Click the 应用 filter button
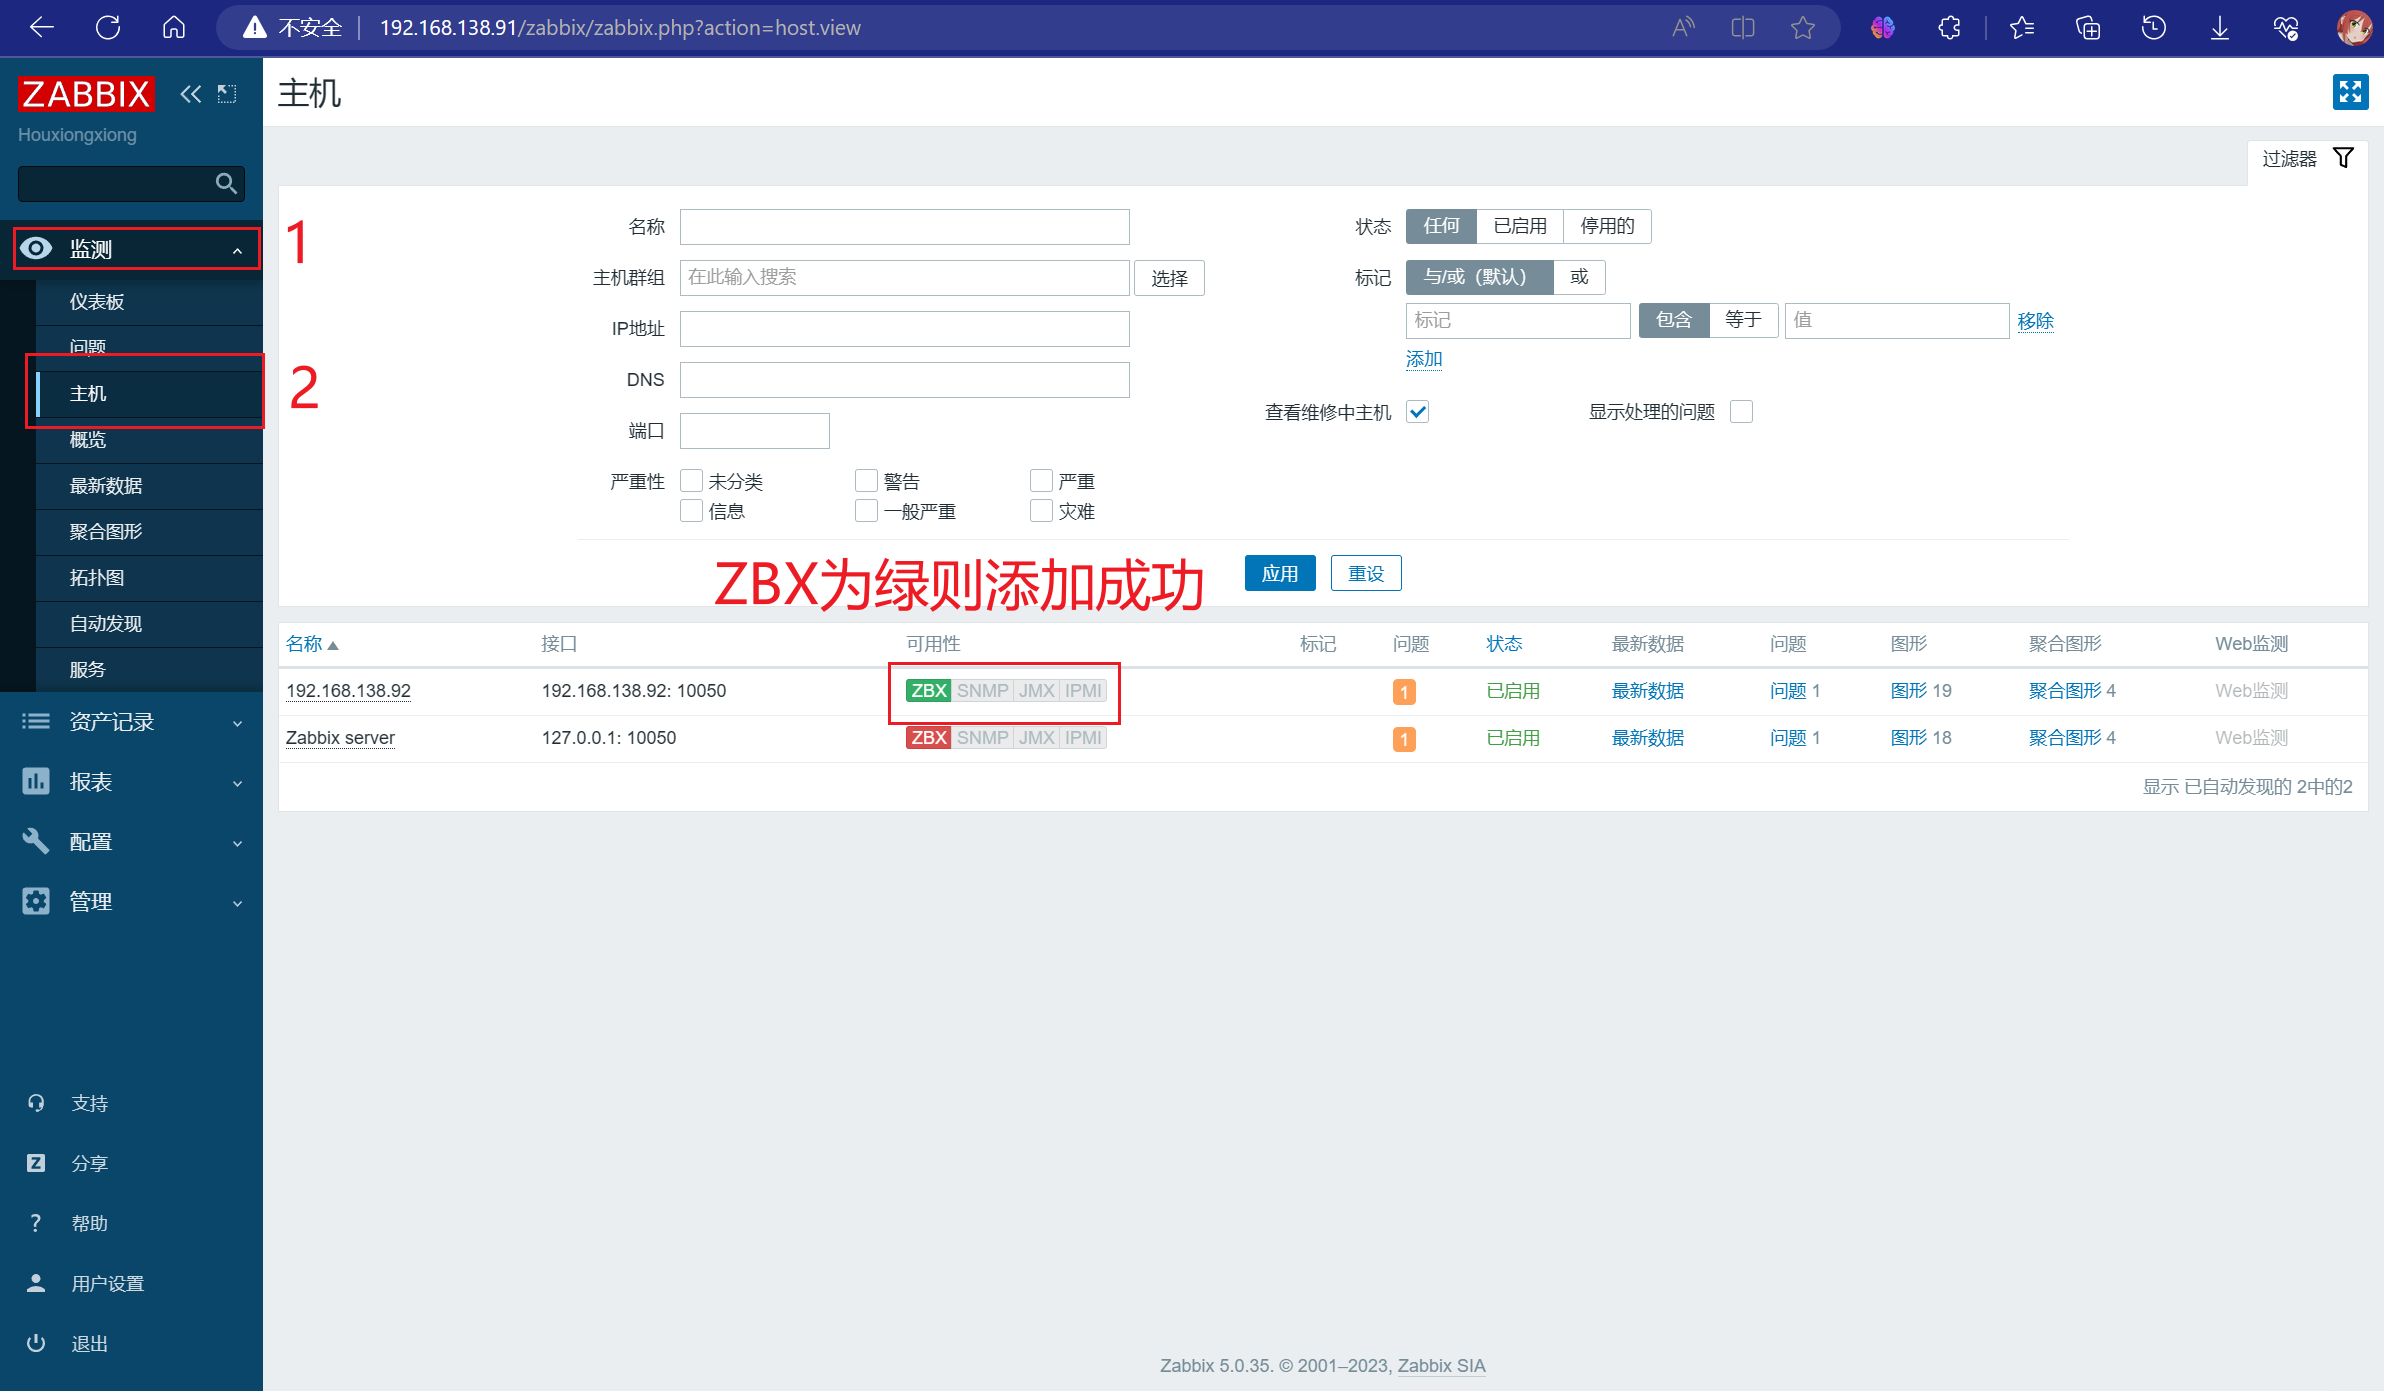 (1279, 574)
